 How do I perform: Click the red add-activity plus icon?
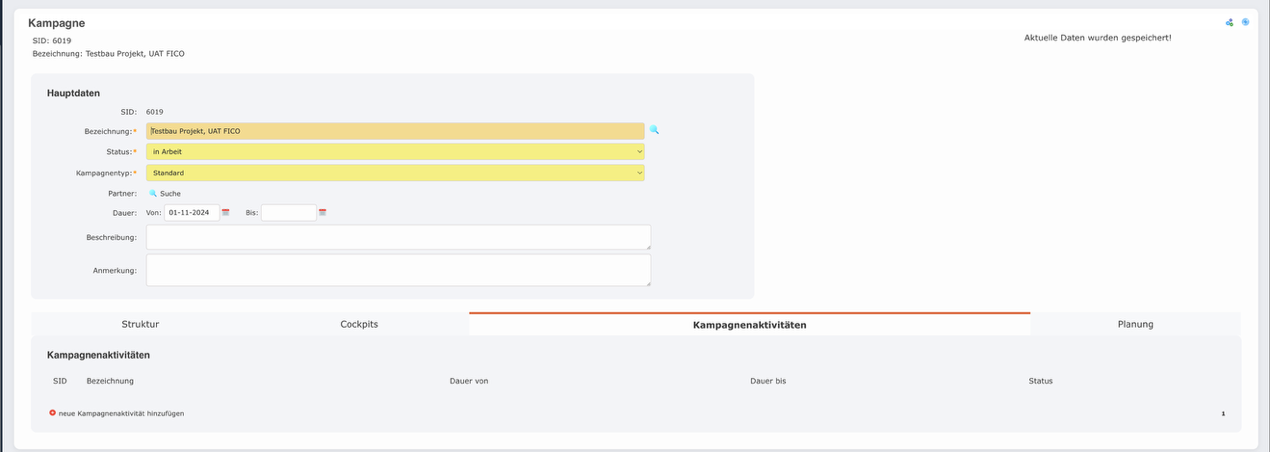(53, 413)
